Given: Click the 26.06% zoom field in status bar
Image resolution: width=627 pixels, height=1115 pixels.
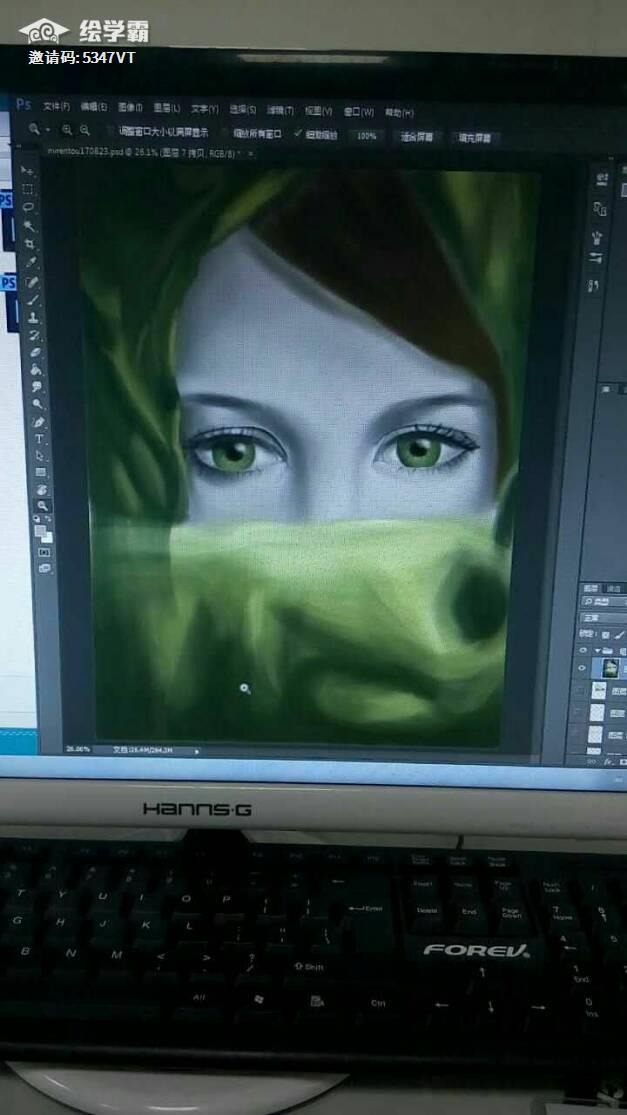Looking at the screenshot, I should point(78,749).
